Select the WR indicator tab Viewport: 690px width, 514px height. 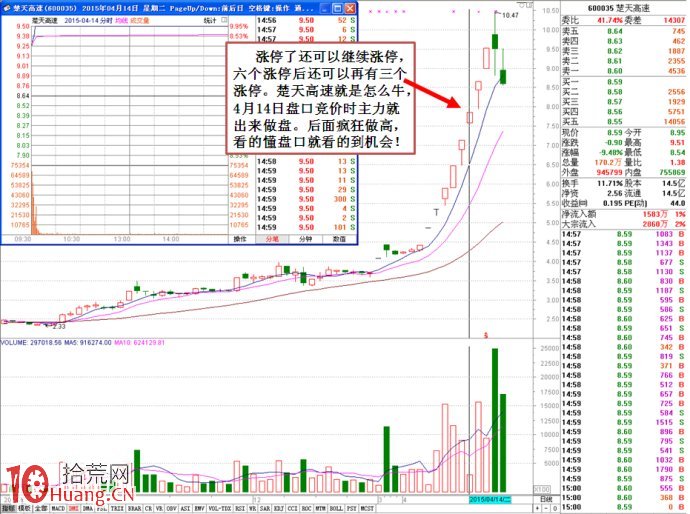coord(253,508)
